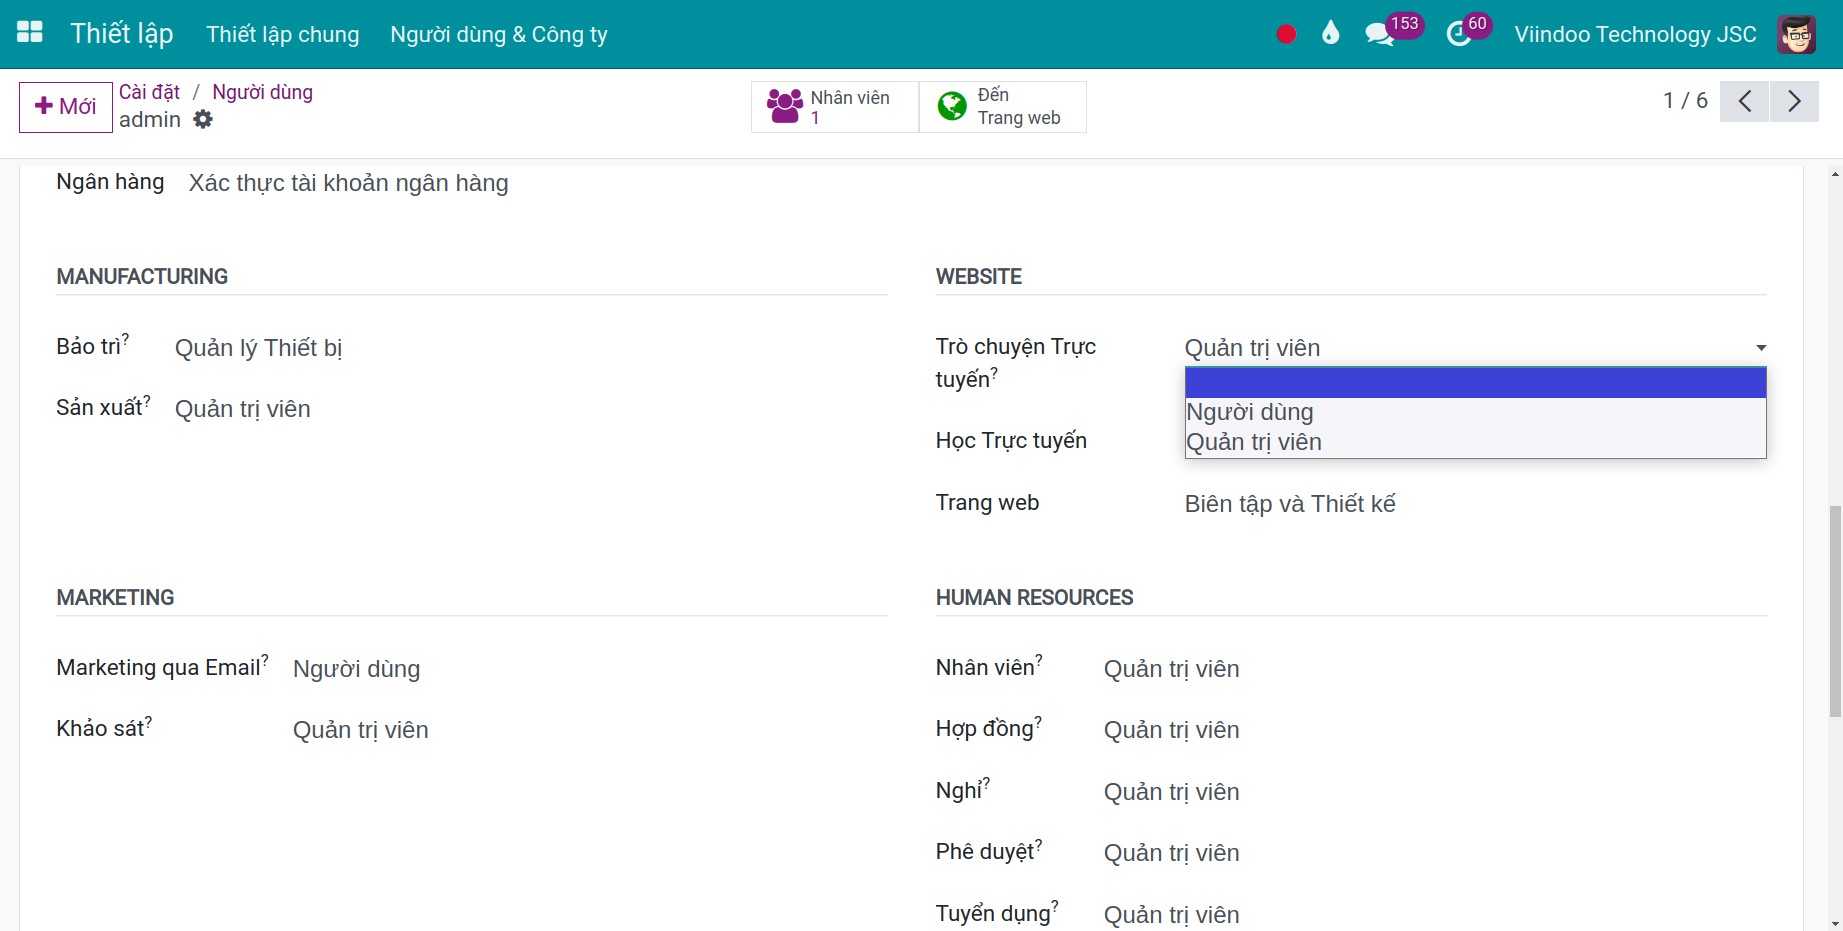
Task: Open Marketing qua Email dropdown
Action: point(589,669)
